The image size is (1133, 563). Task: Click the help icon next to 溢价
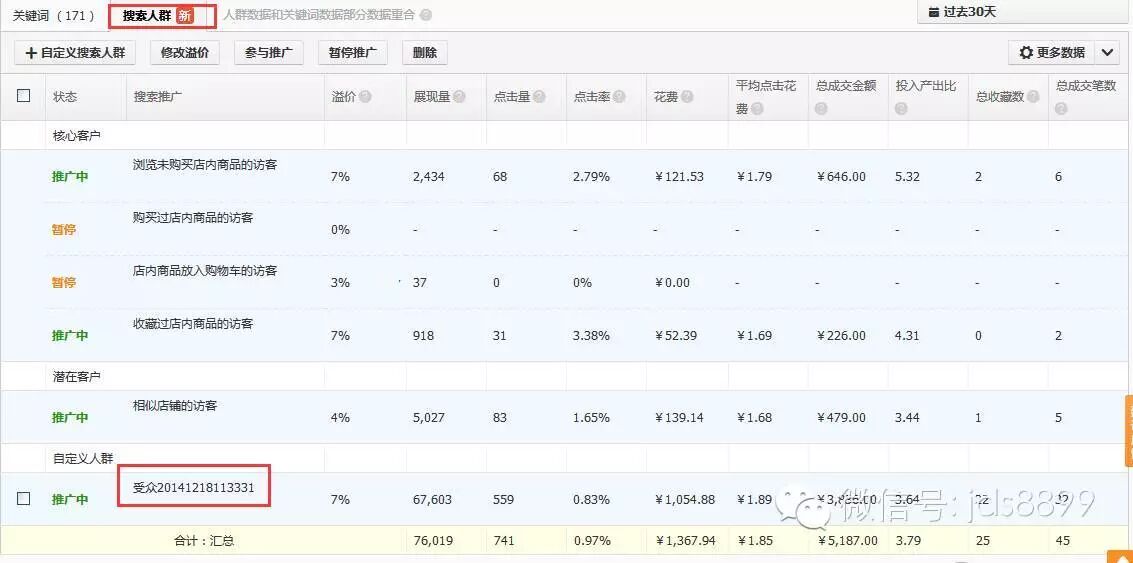[365, 97]
